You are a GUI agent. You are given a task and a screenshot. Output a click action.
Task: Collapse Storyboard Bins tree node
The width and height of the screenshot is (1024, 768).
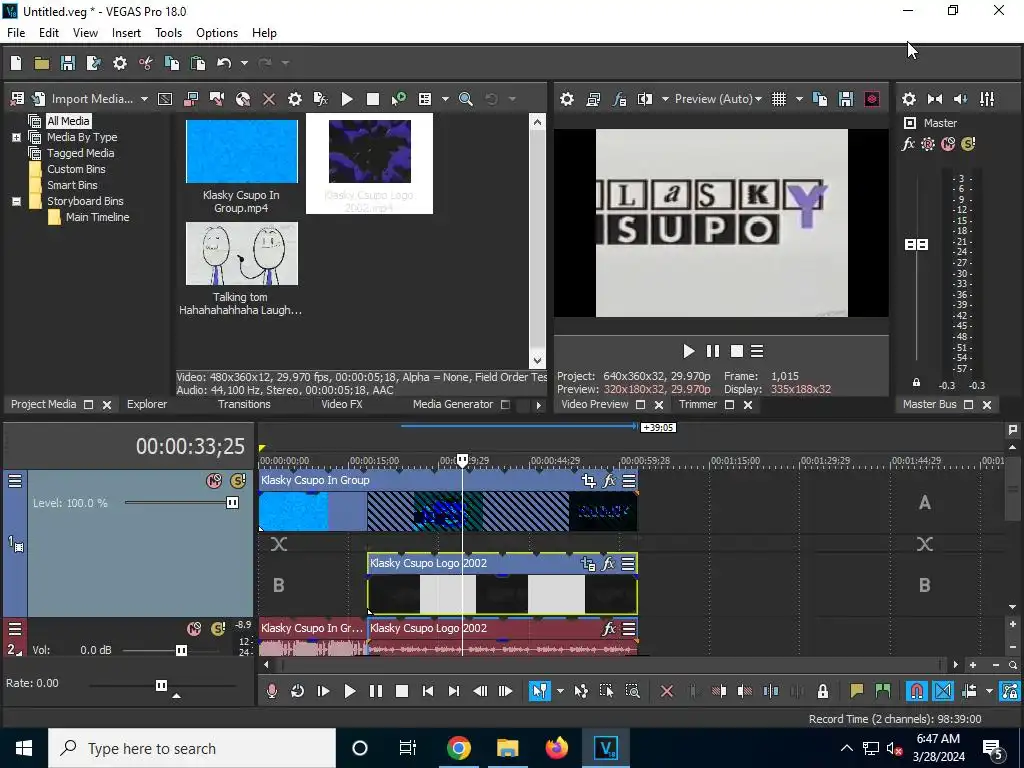[16, 201]
